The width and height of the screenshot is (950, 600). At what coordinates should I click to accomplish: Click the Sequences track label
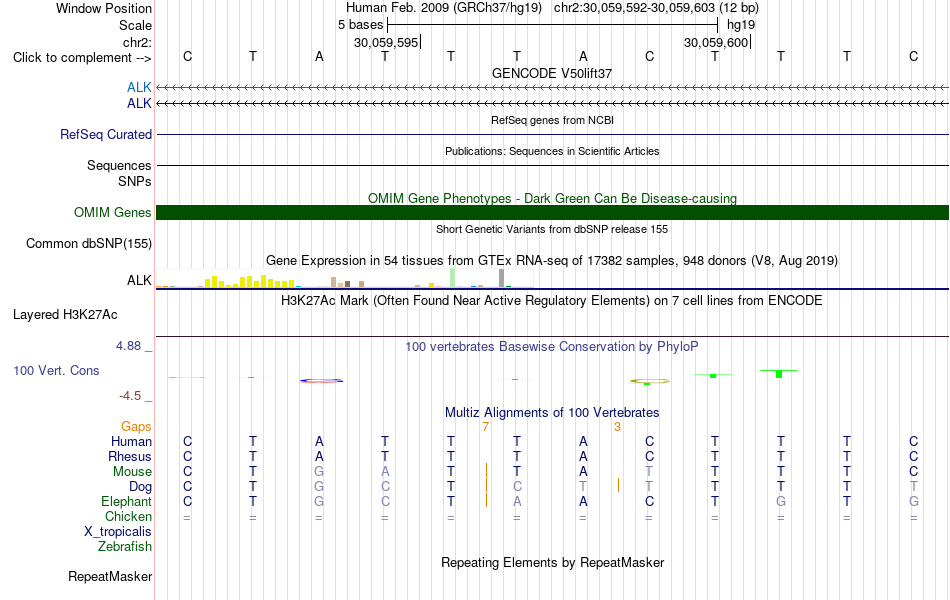[119, 165]
